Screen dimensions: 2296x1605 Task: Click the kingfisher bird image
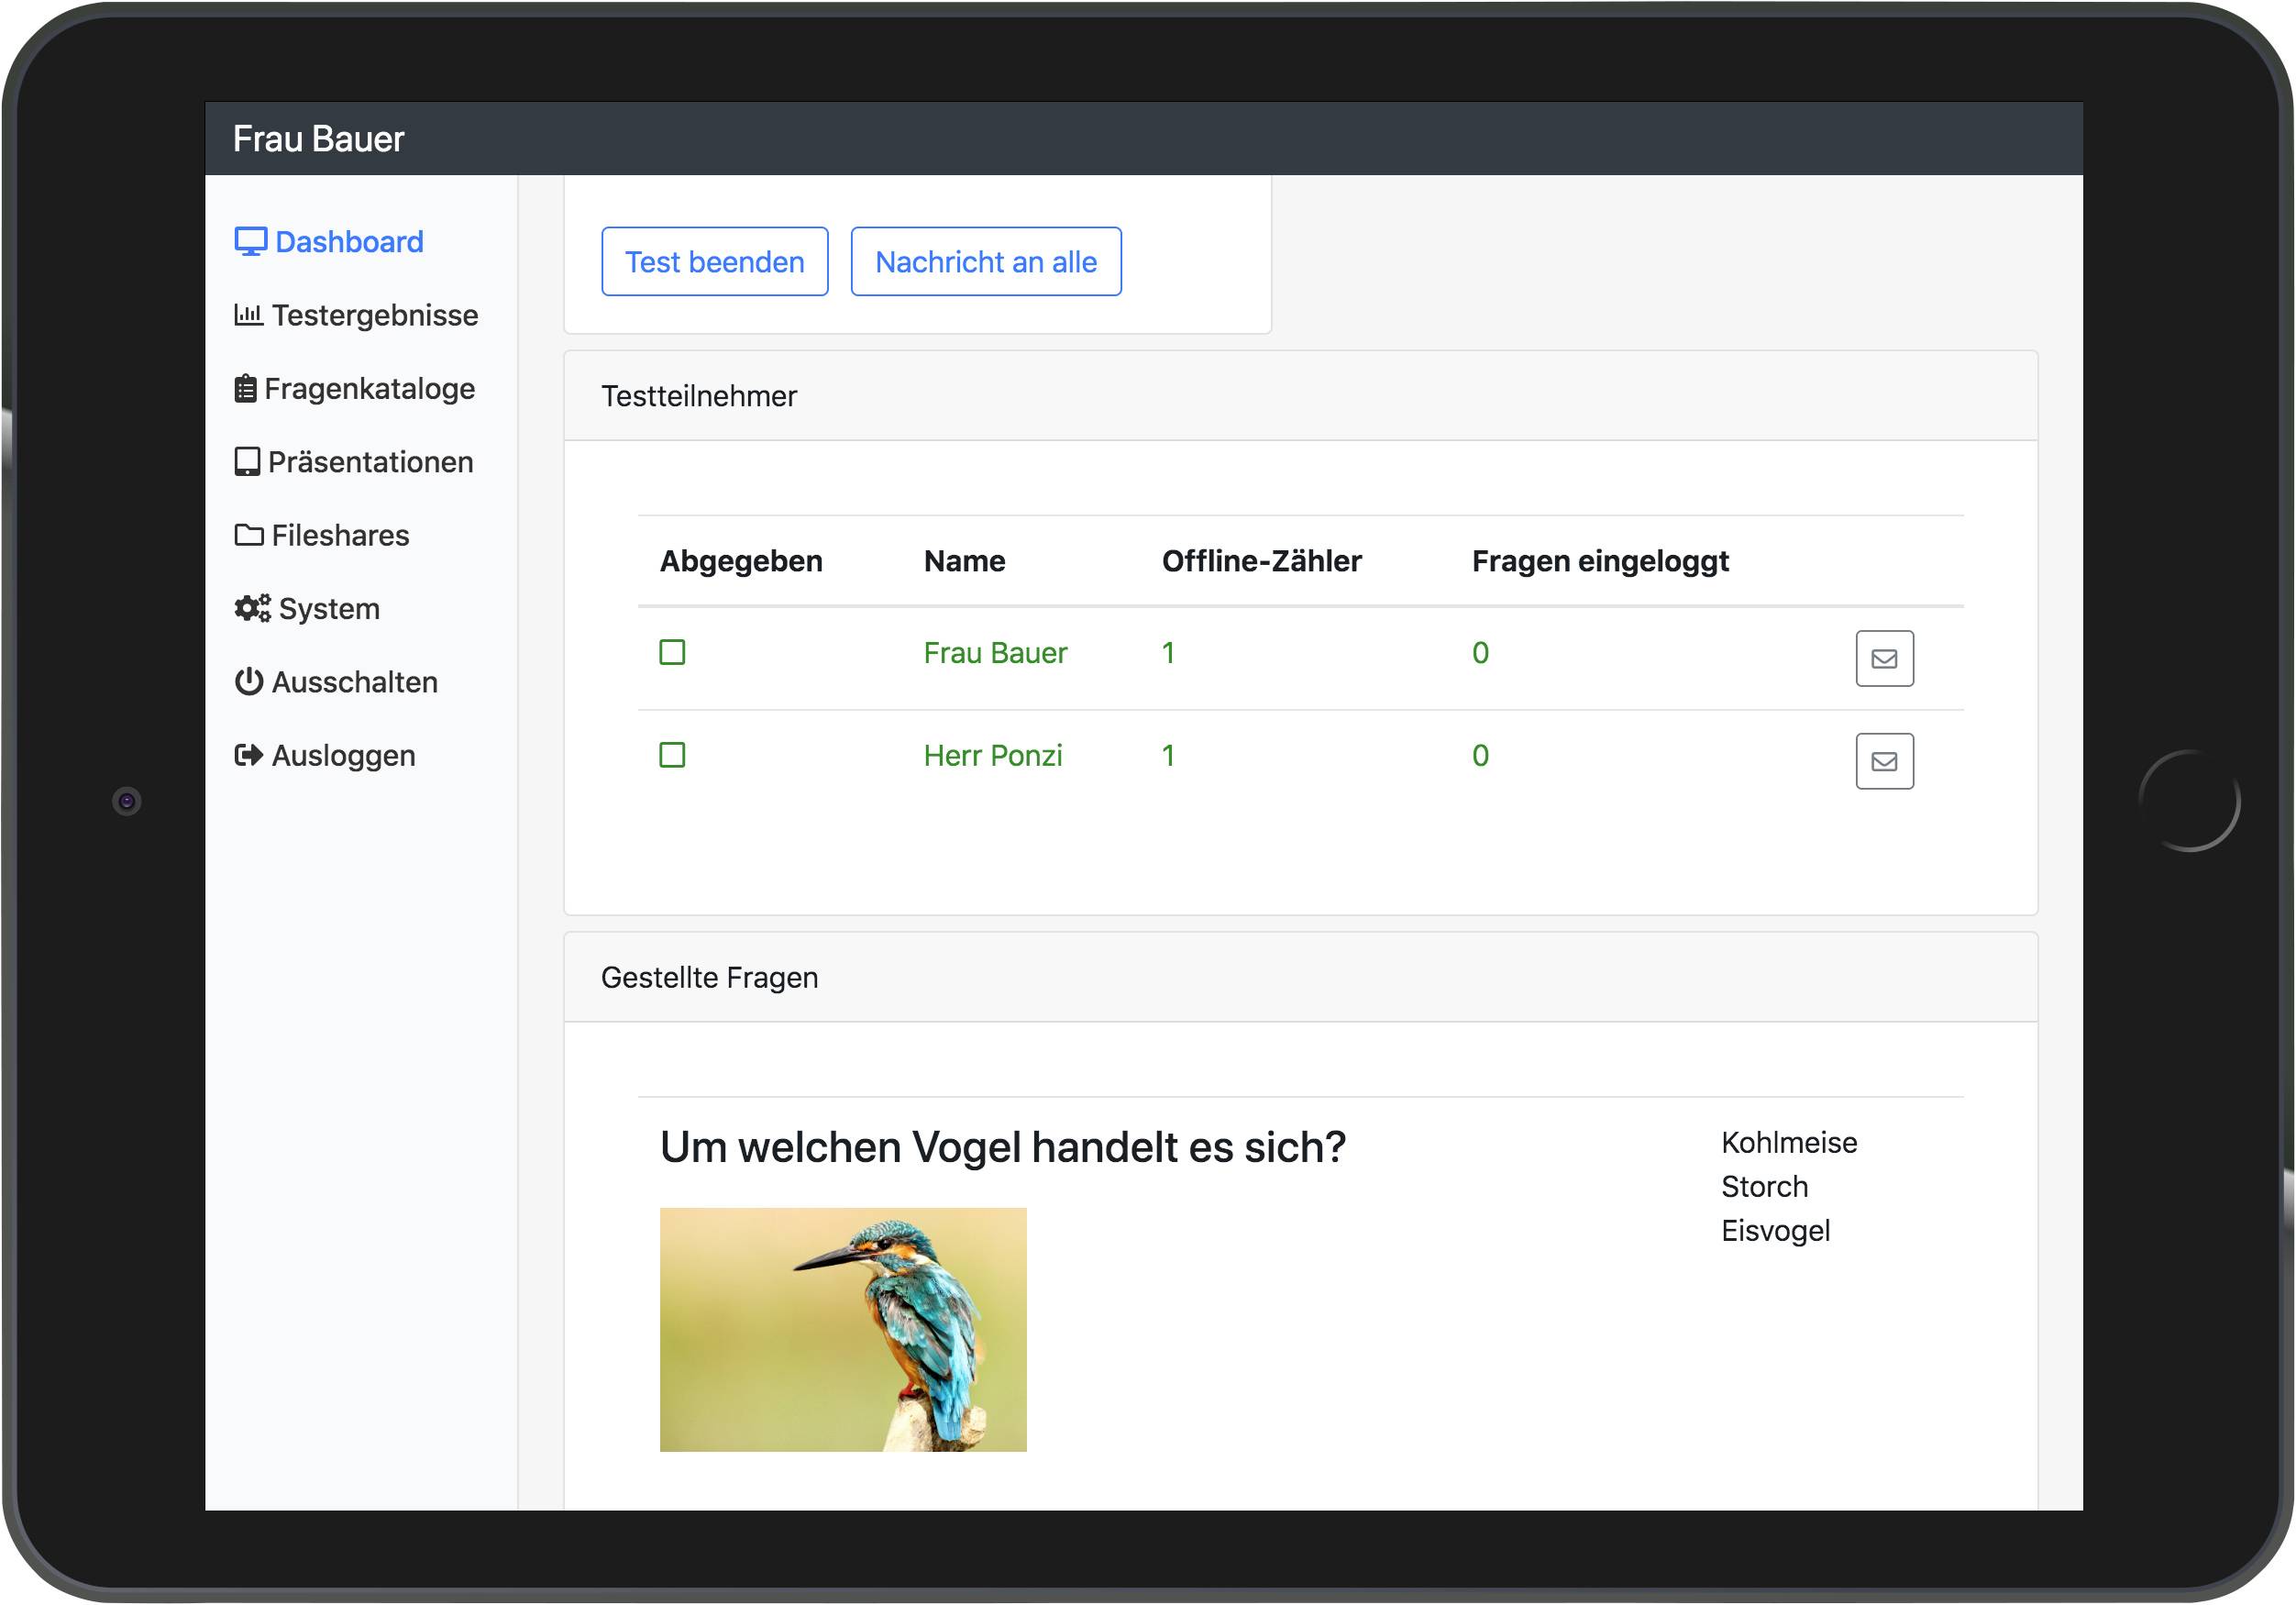tap(842, 1330)
